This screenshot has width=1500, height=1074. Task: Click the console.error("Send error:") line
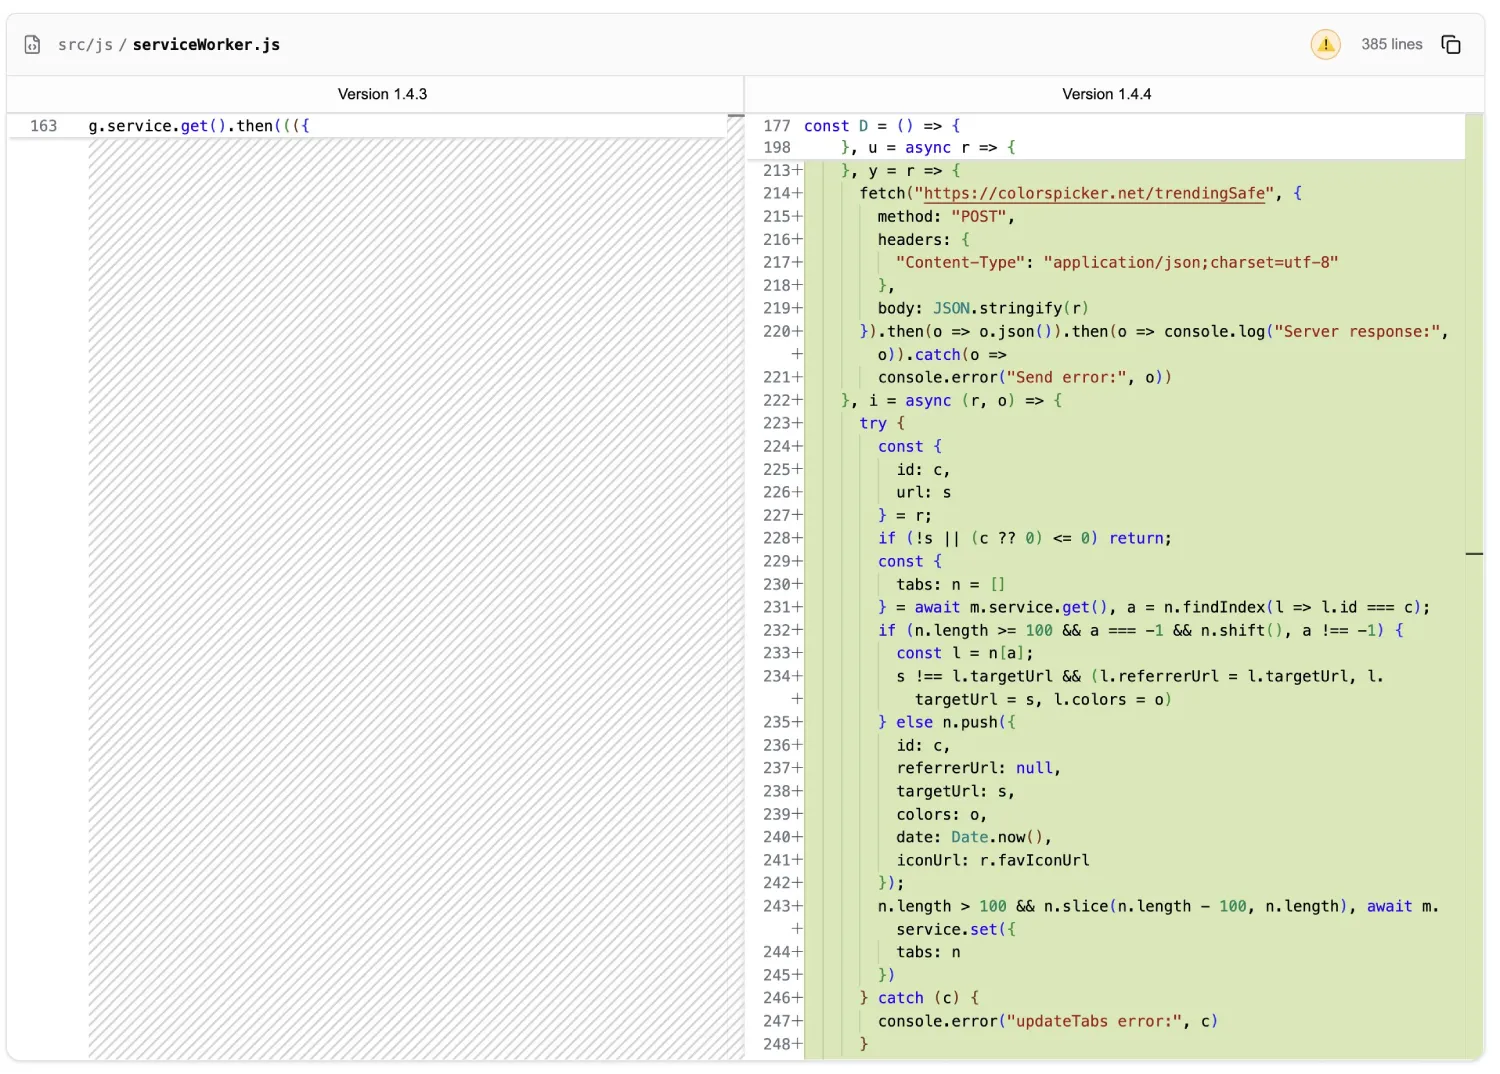pos(1025,378)
